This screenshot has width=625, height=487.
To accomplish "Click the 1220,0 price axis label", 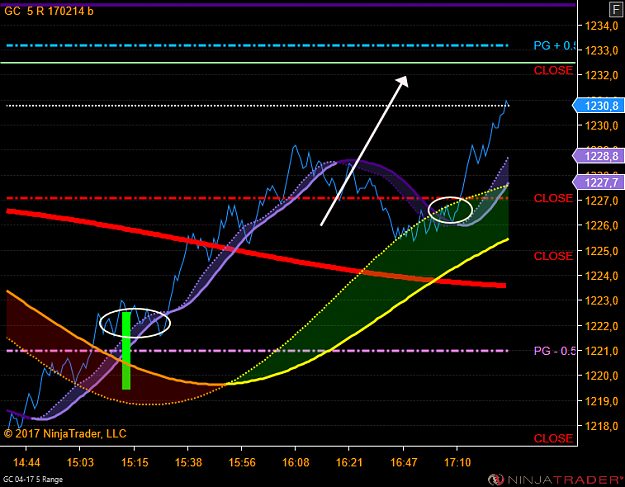I will tap(601, 376).
